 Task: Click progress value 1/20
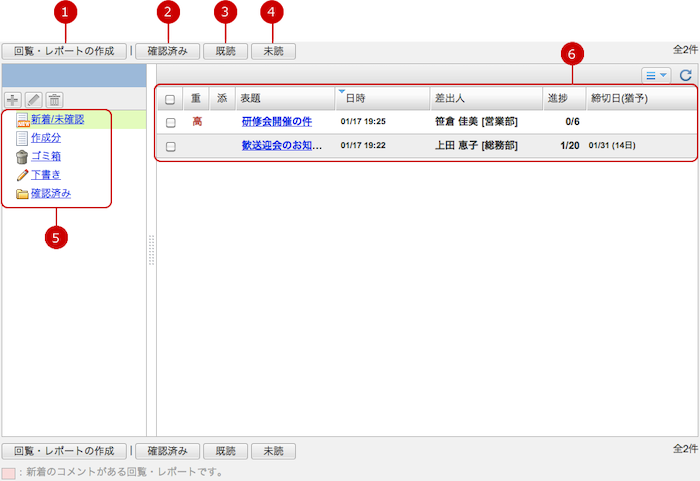coord(570,145)
